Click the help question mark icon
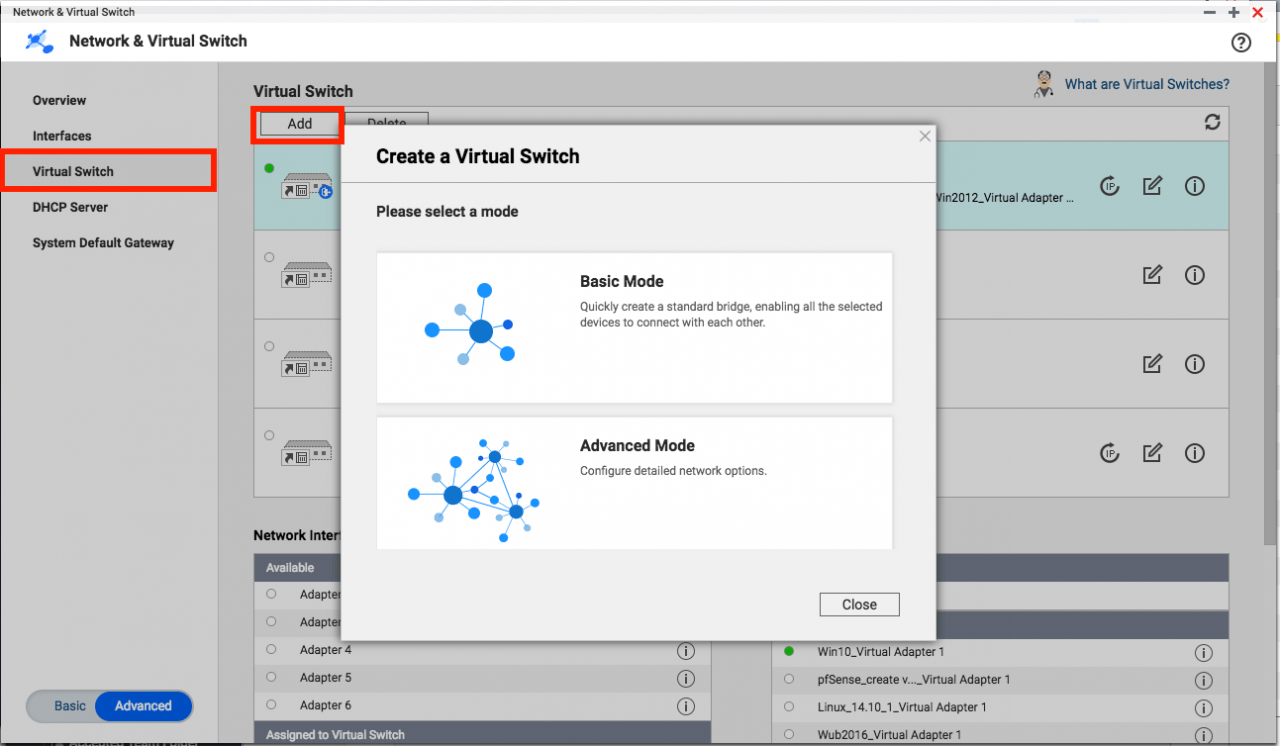This screenshot has width=1280, height=746. [1240, 42]
